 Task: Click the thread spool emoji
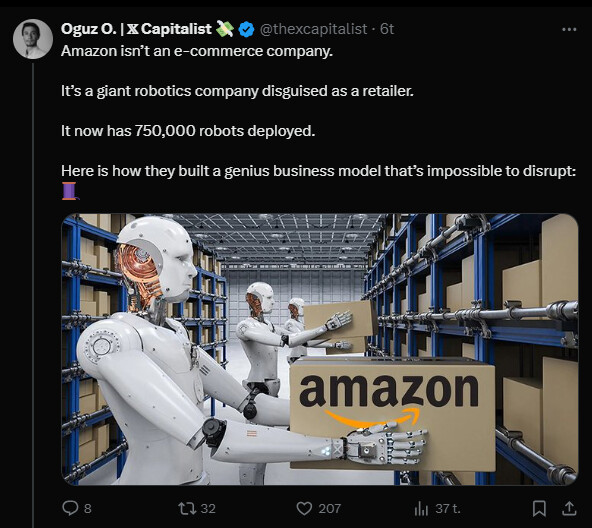point(69,191)
